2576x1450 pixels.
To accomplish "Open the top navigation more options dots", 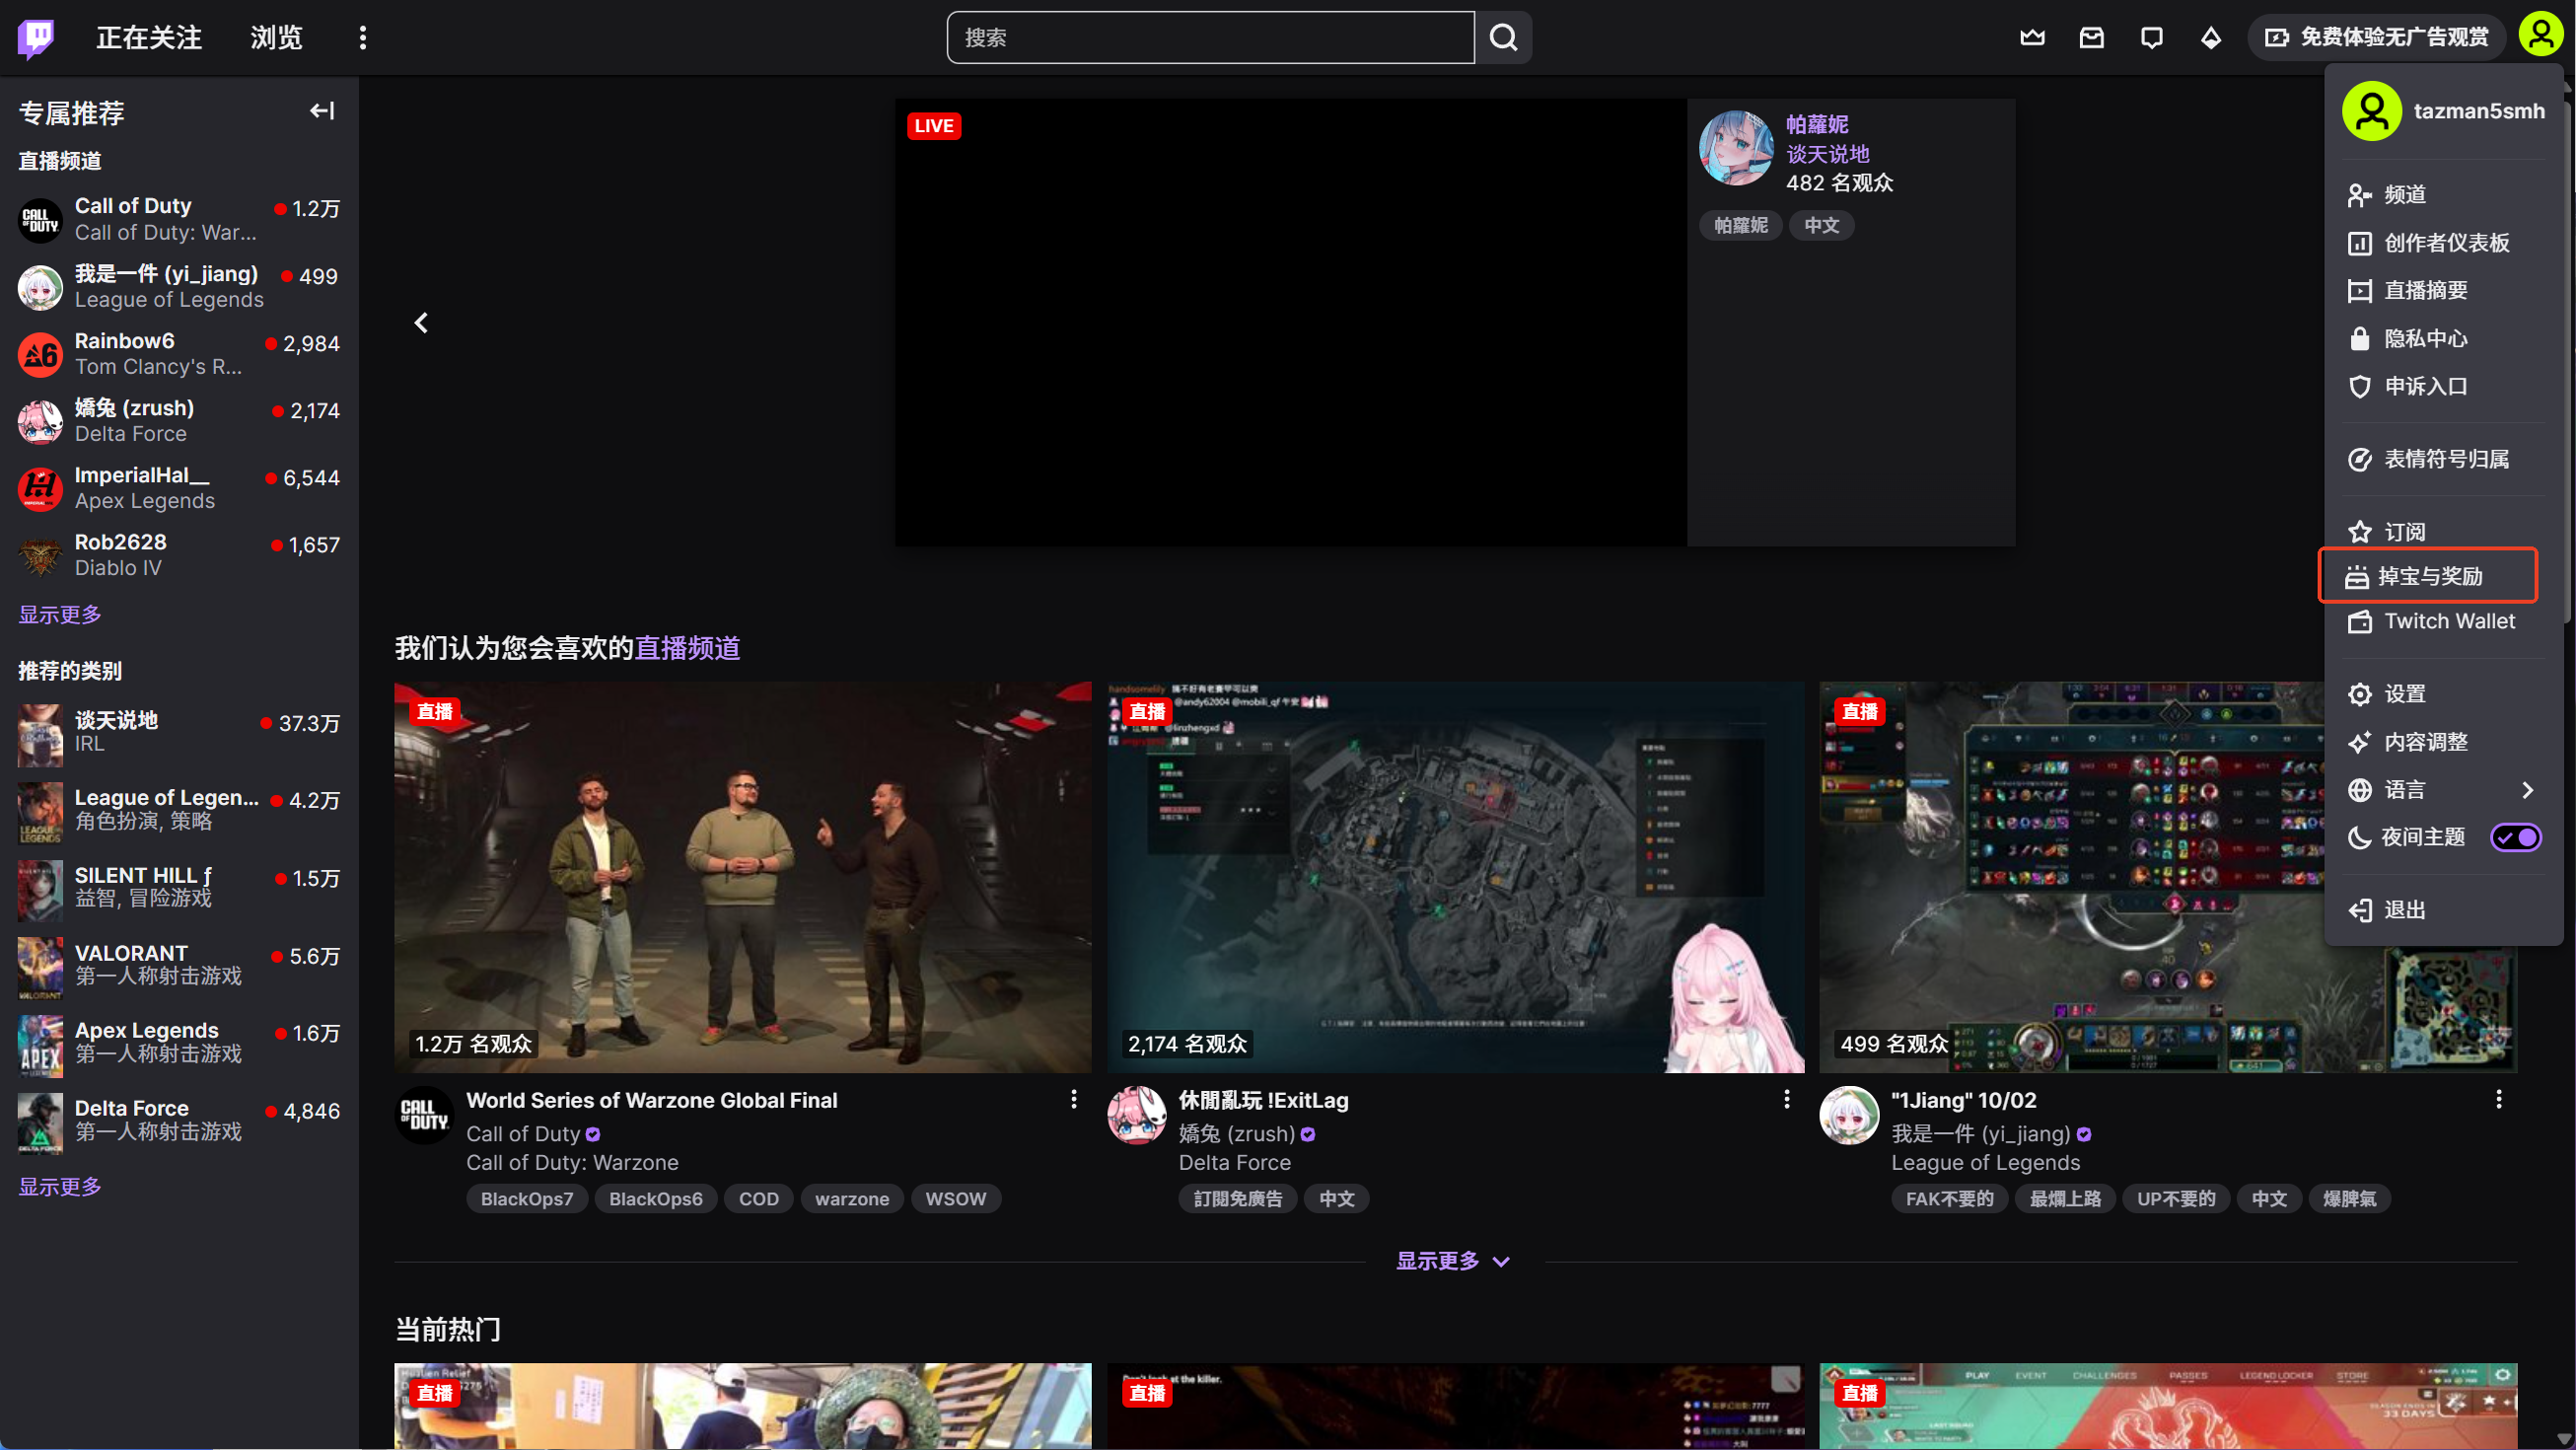I will (363, 38).
